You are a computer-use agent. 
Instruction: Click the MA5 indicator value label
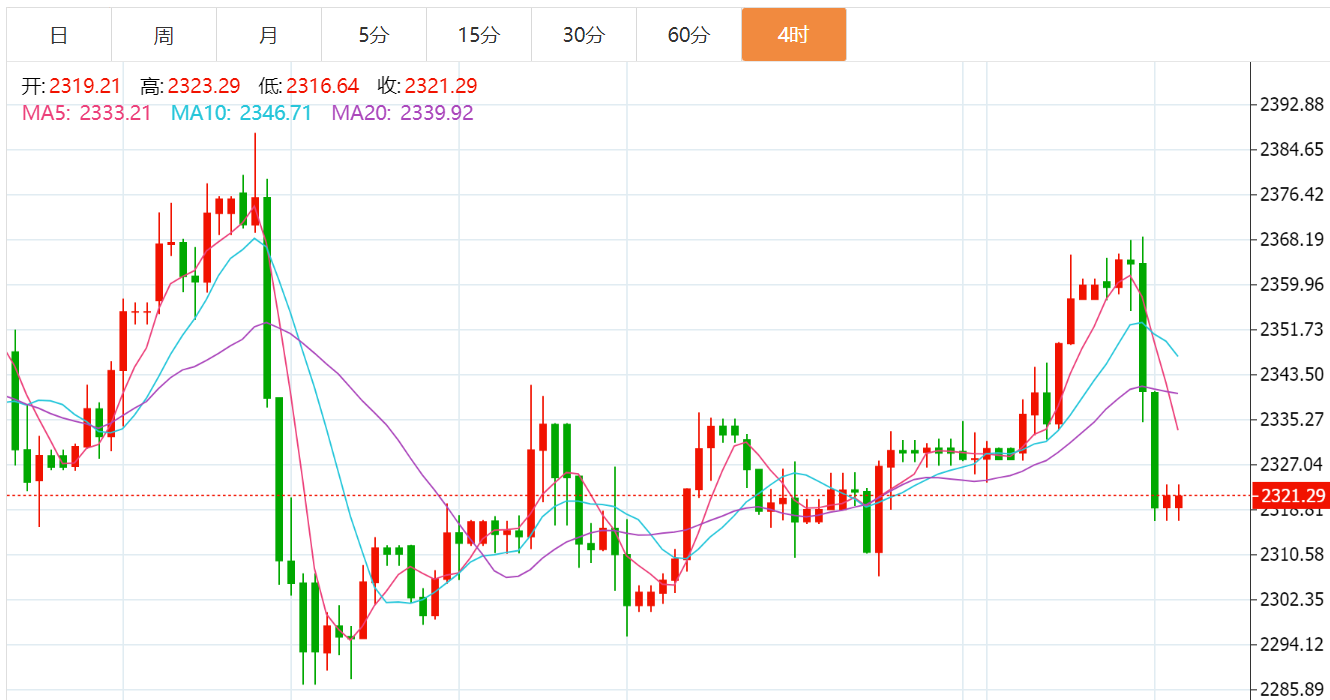point(87,113)
